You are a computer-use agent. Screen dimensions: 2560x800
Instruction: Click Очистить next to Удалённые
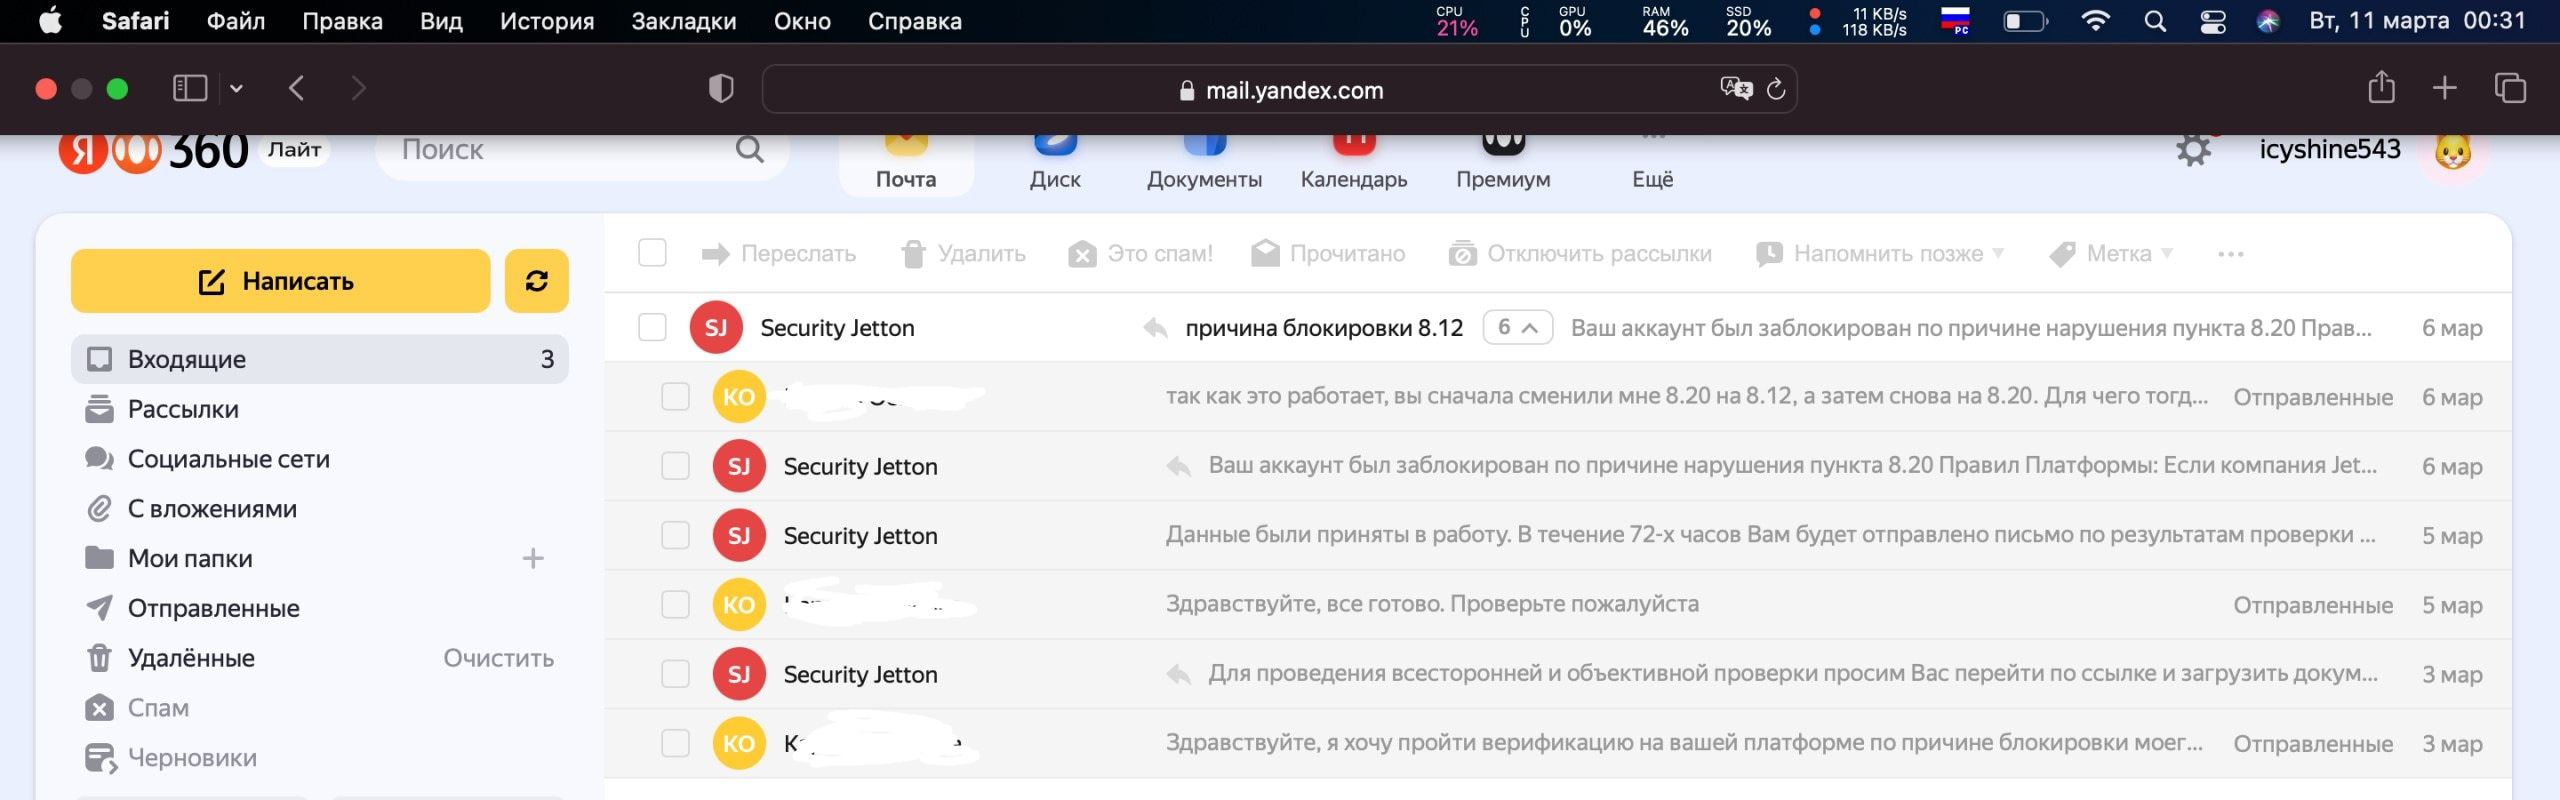pos(498,658)
